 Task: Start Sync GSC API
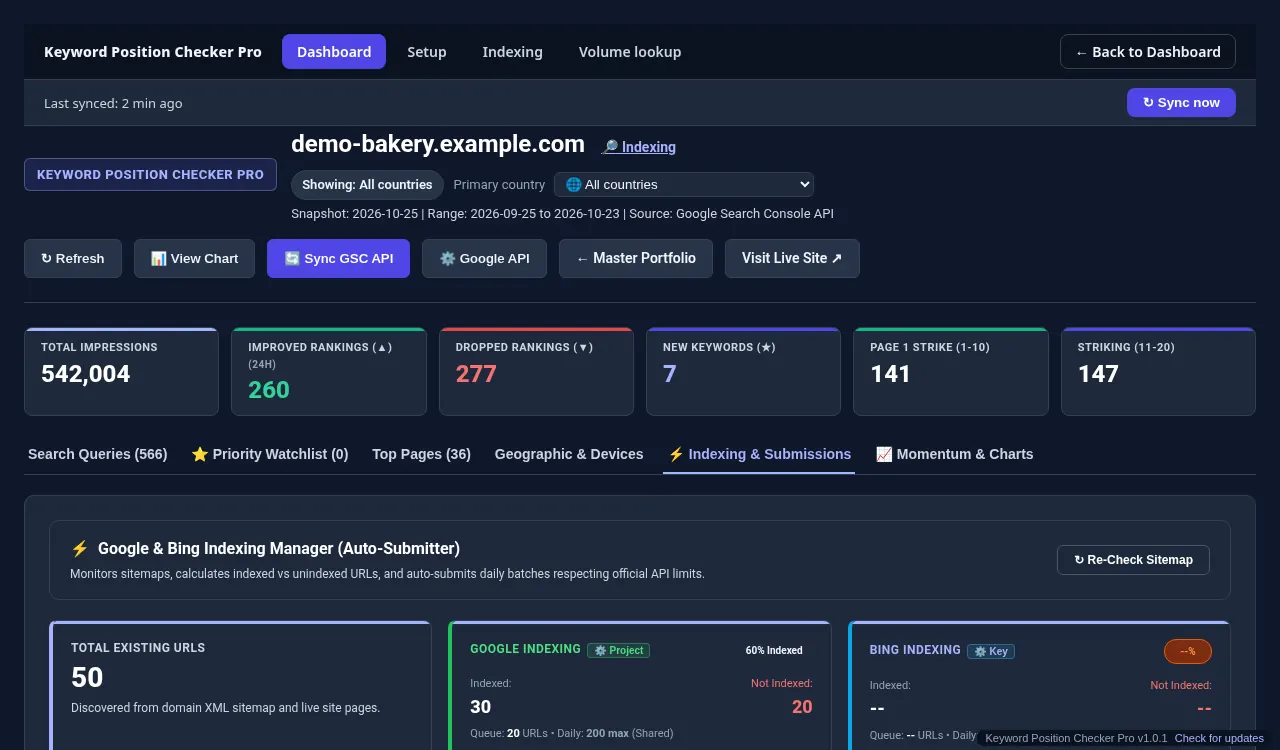338,258
